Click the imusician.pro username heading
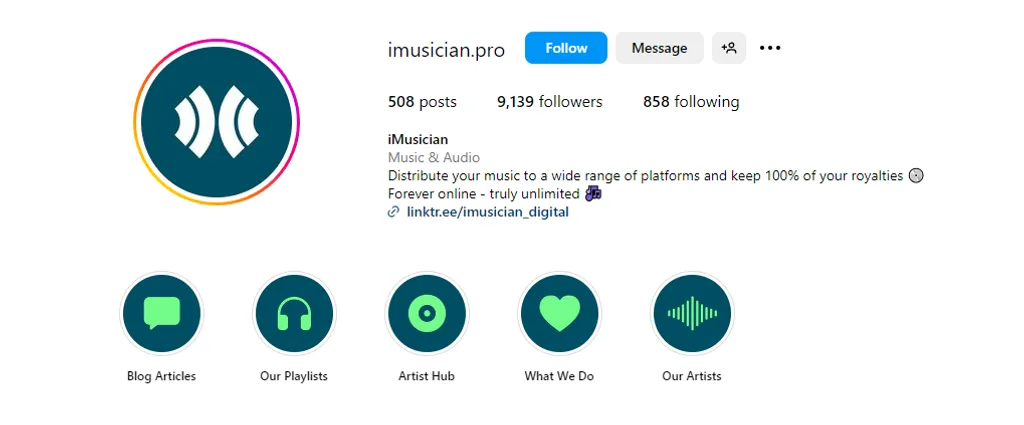This screenshot has height=425, width=1024. point(446,49)
